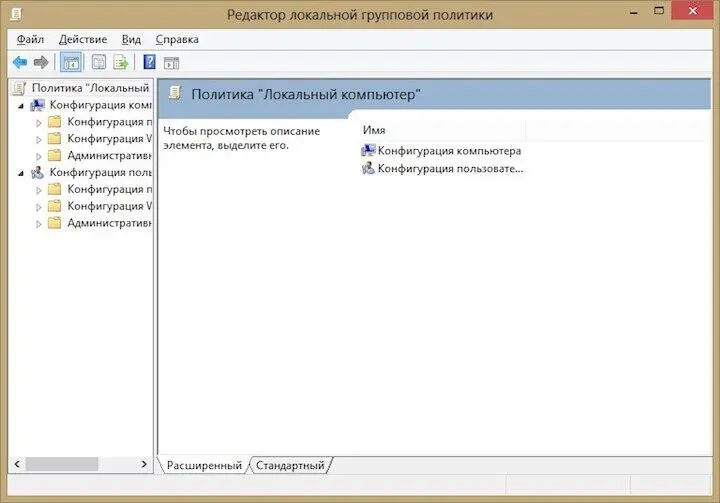Toggle the show/hide action pane icon

click(171, 63)
